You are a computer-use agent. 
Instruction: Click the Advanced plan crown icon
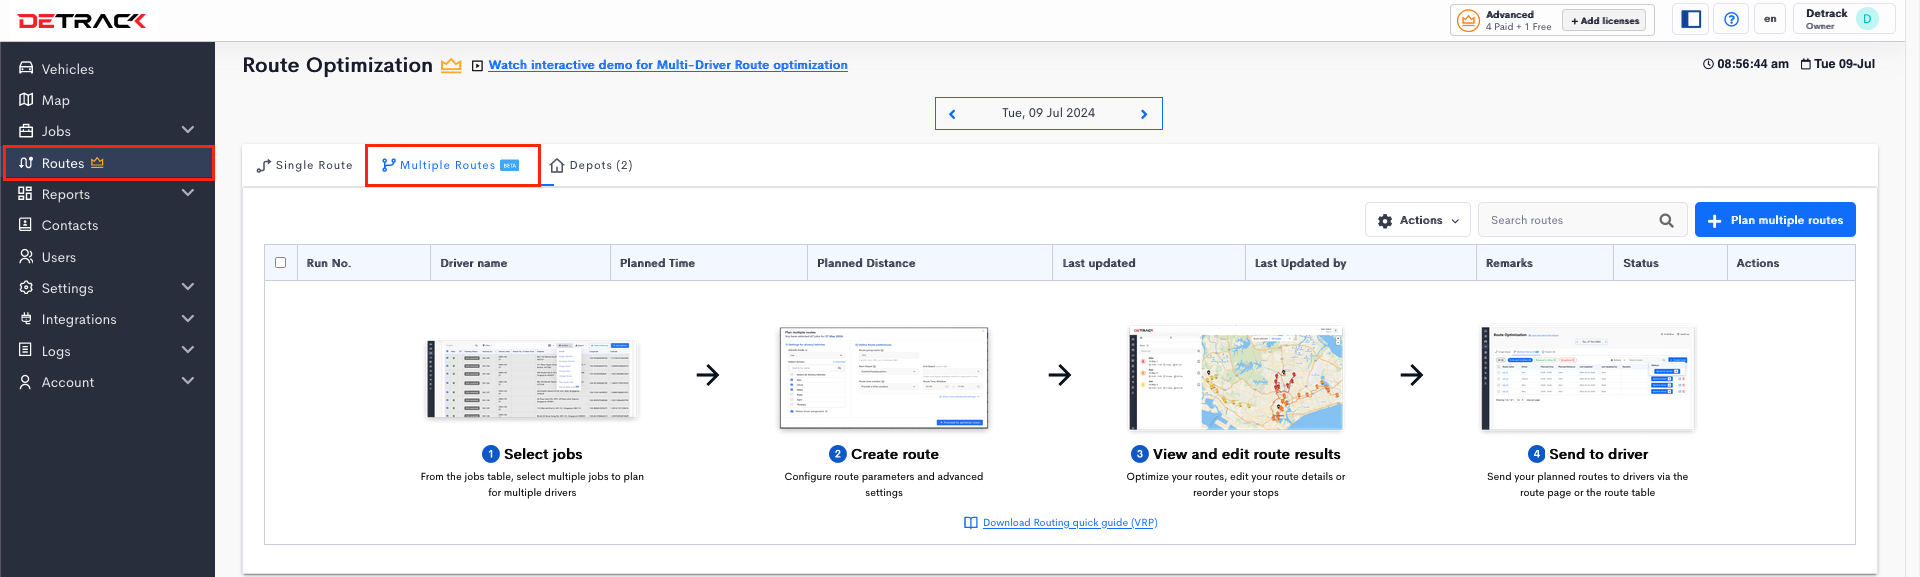[x=1468, y=20]
